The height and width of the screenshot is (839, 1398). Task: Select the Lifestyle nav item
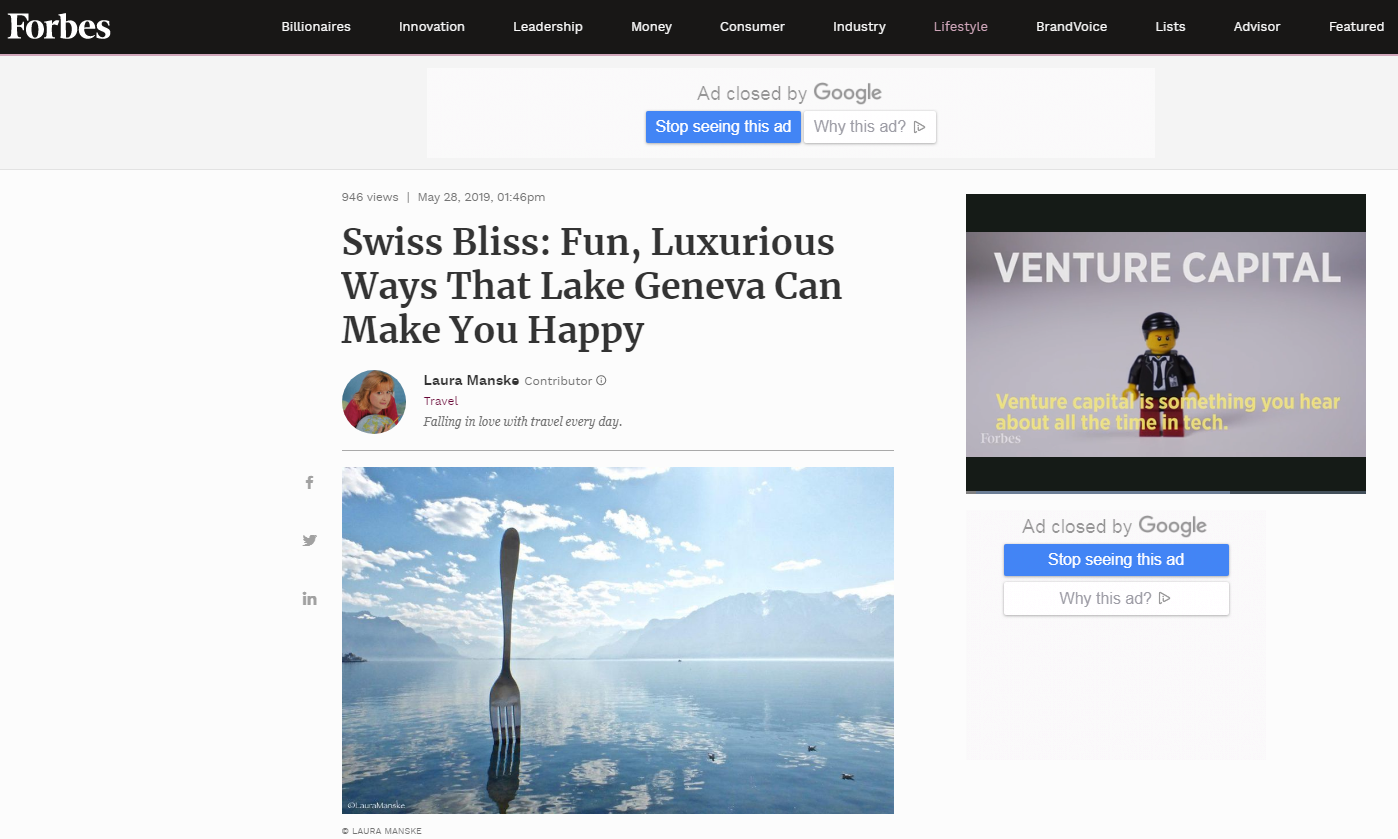coord(961,27)
